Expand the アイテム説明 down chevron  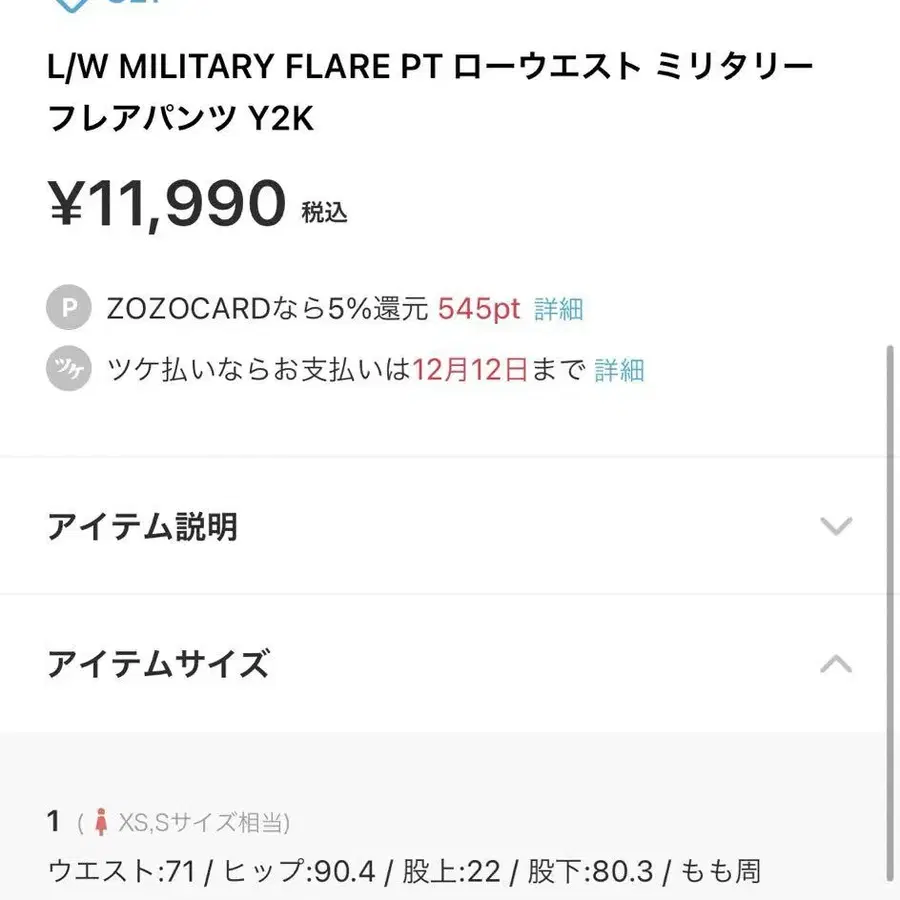coord(835,526)
